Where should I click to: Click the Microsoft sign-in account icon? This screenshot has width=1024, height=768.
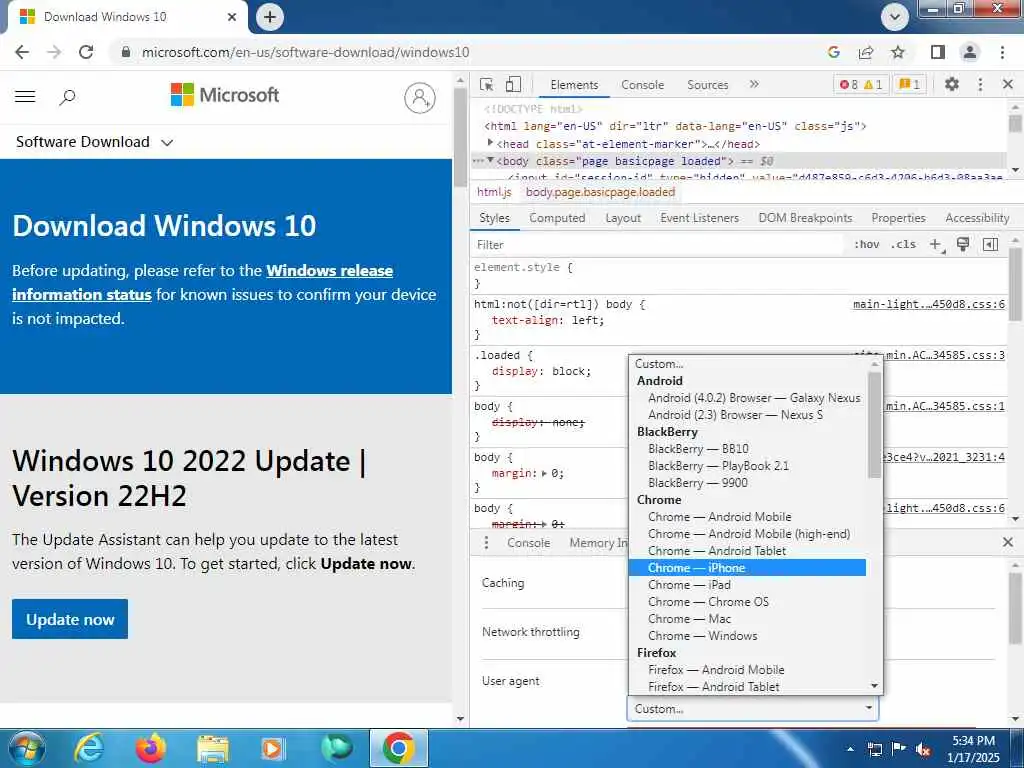point(420,97)
